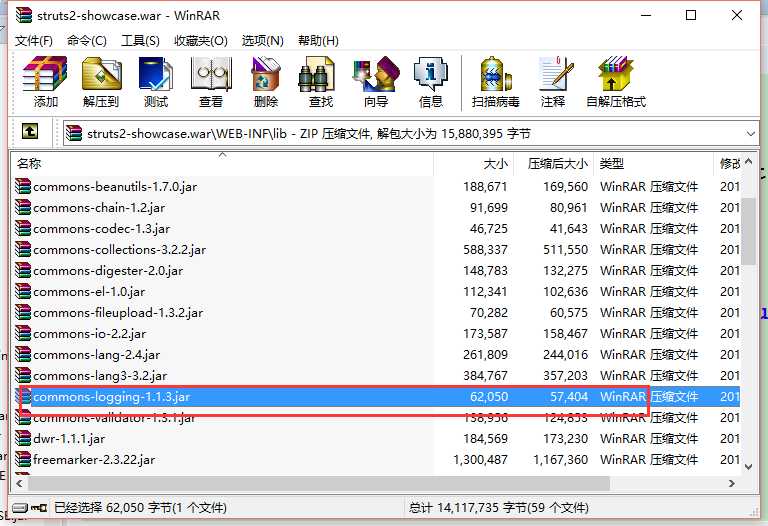The width and height of the screenshot is (768, 526).
Task: Click status text 已经选择 62,050 字节
Action: click(x=113, y=508)
